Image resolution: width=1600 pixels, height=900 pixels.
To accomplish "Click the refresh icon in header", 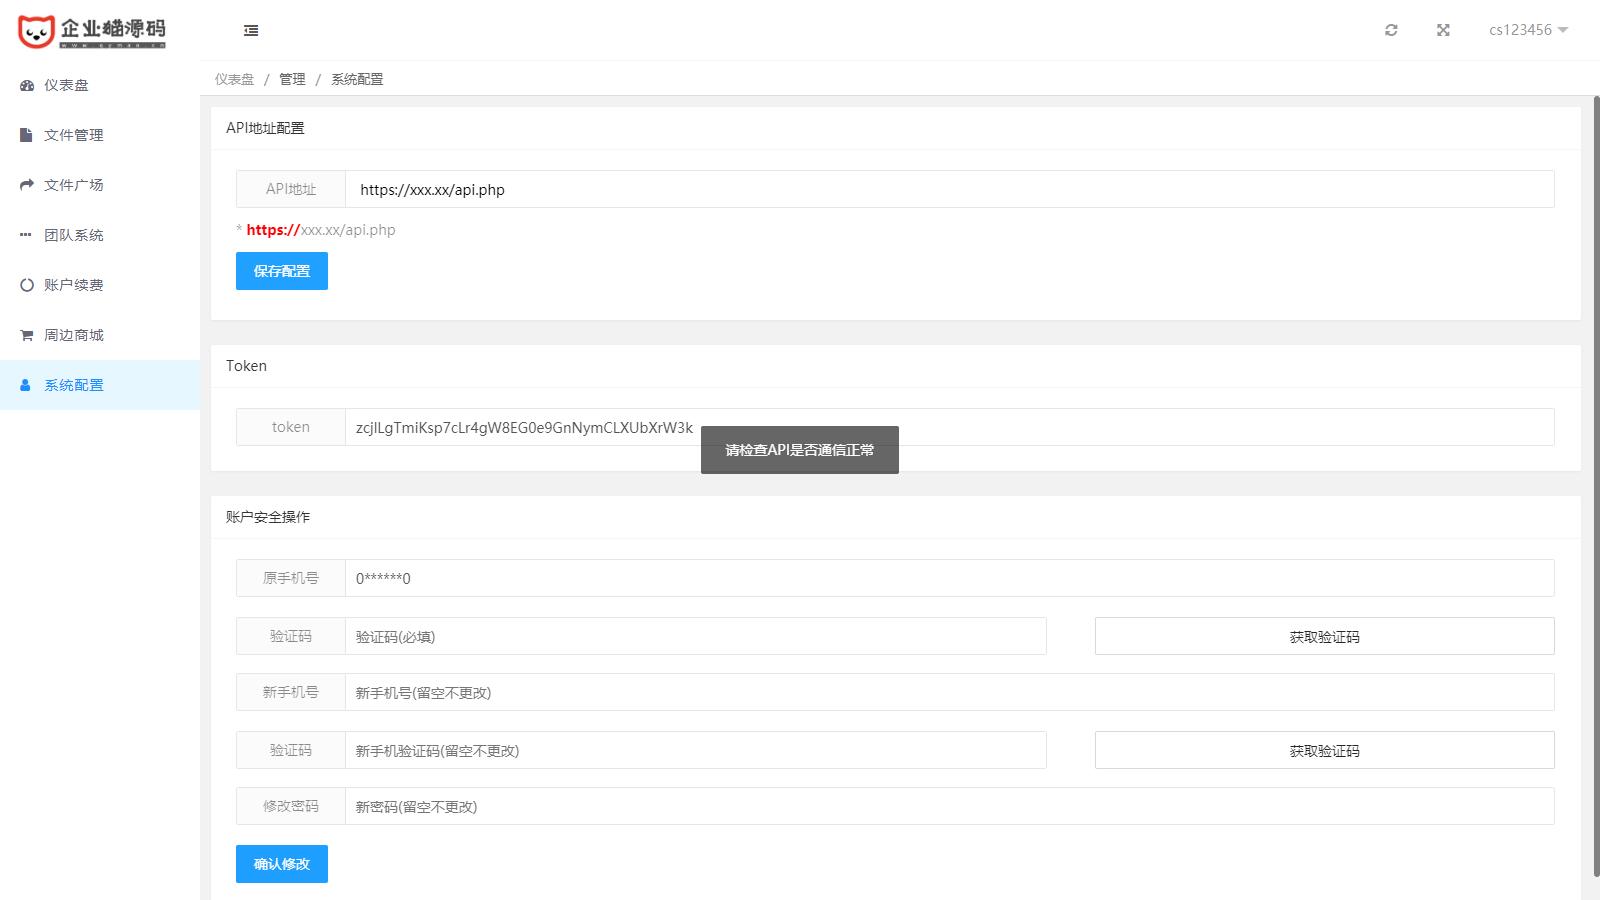I will pos(1391,30).
